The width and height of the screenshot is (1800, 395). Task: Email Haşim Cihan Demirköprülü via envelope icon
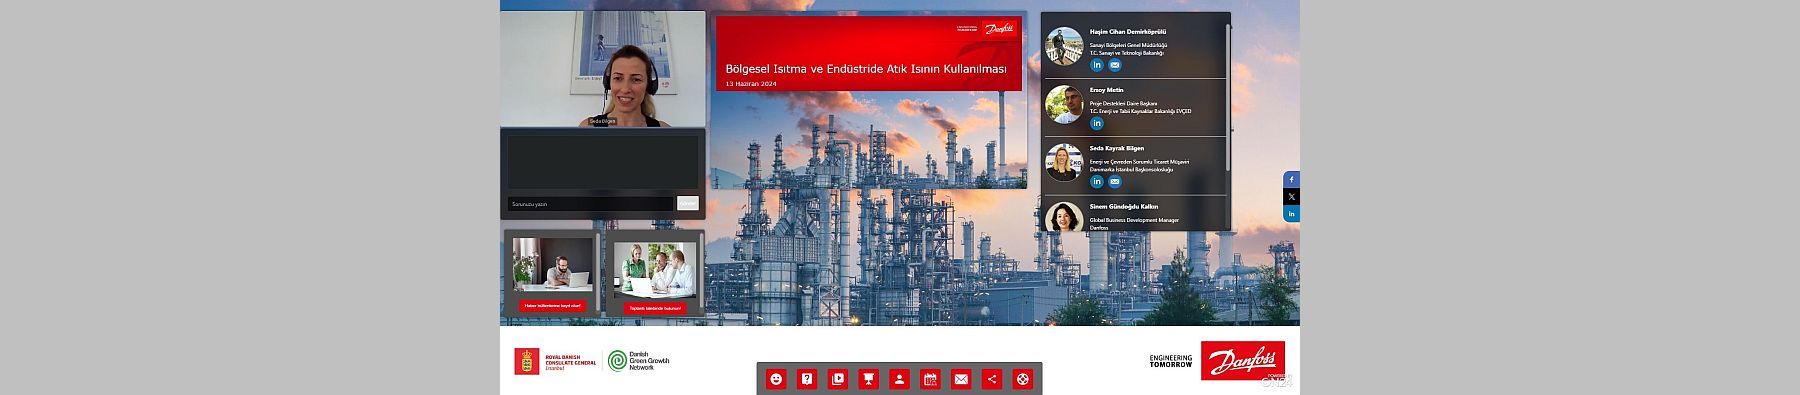tap(1115, 65)
